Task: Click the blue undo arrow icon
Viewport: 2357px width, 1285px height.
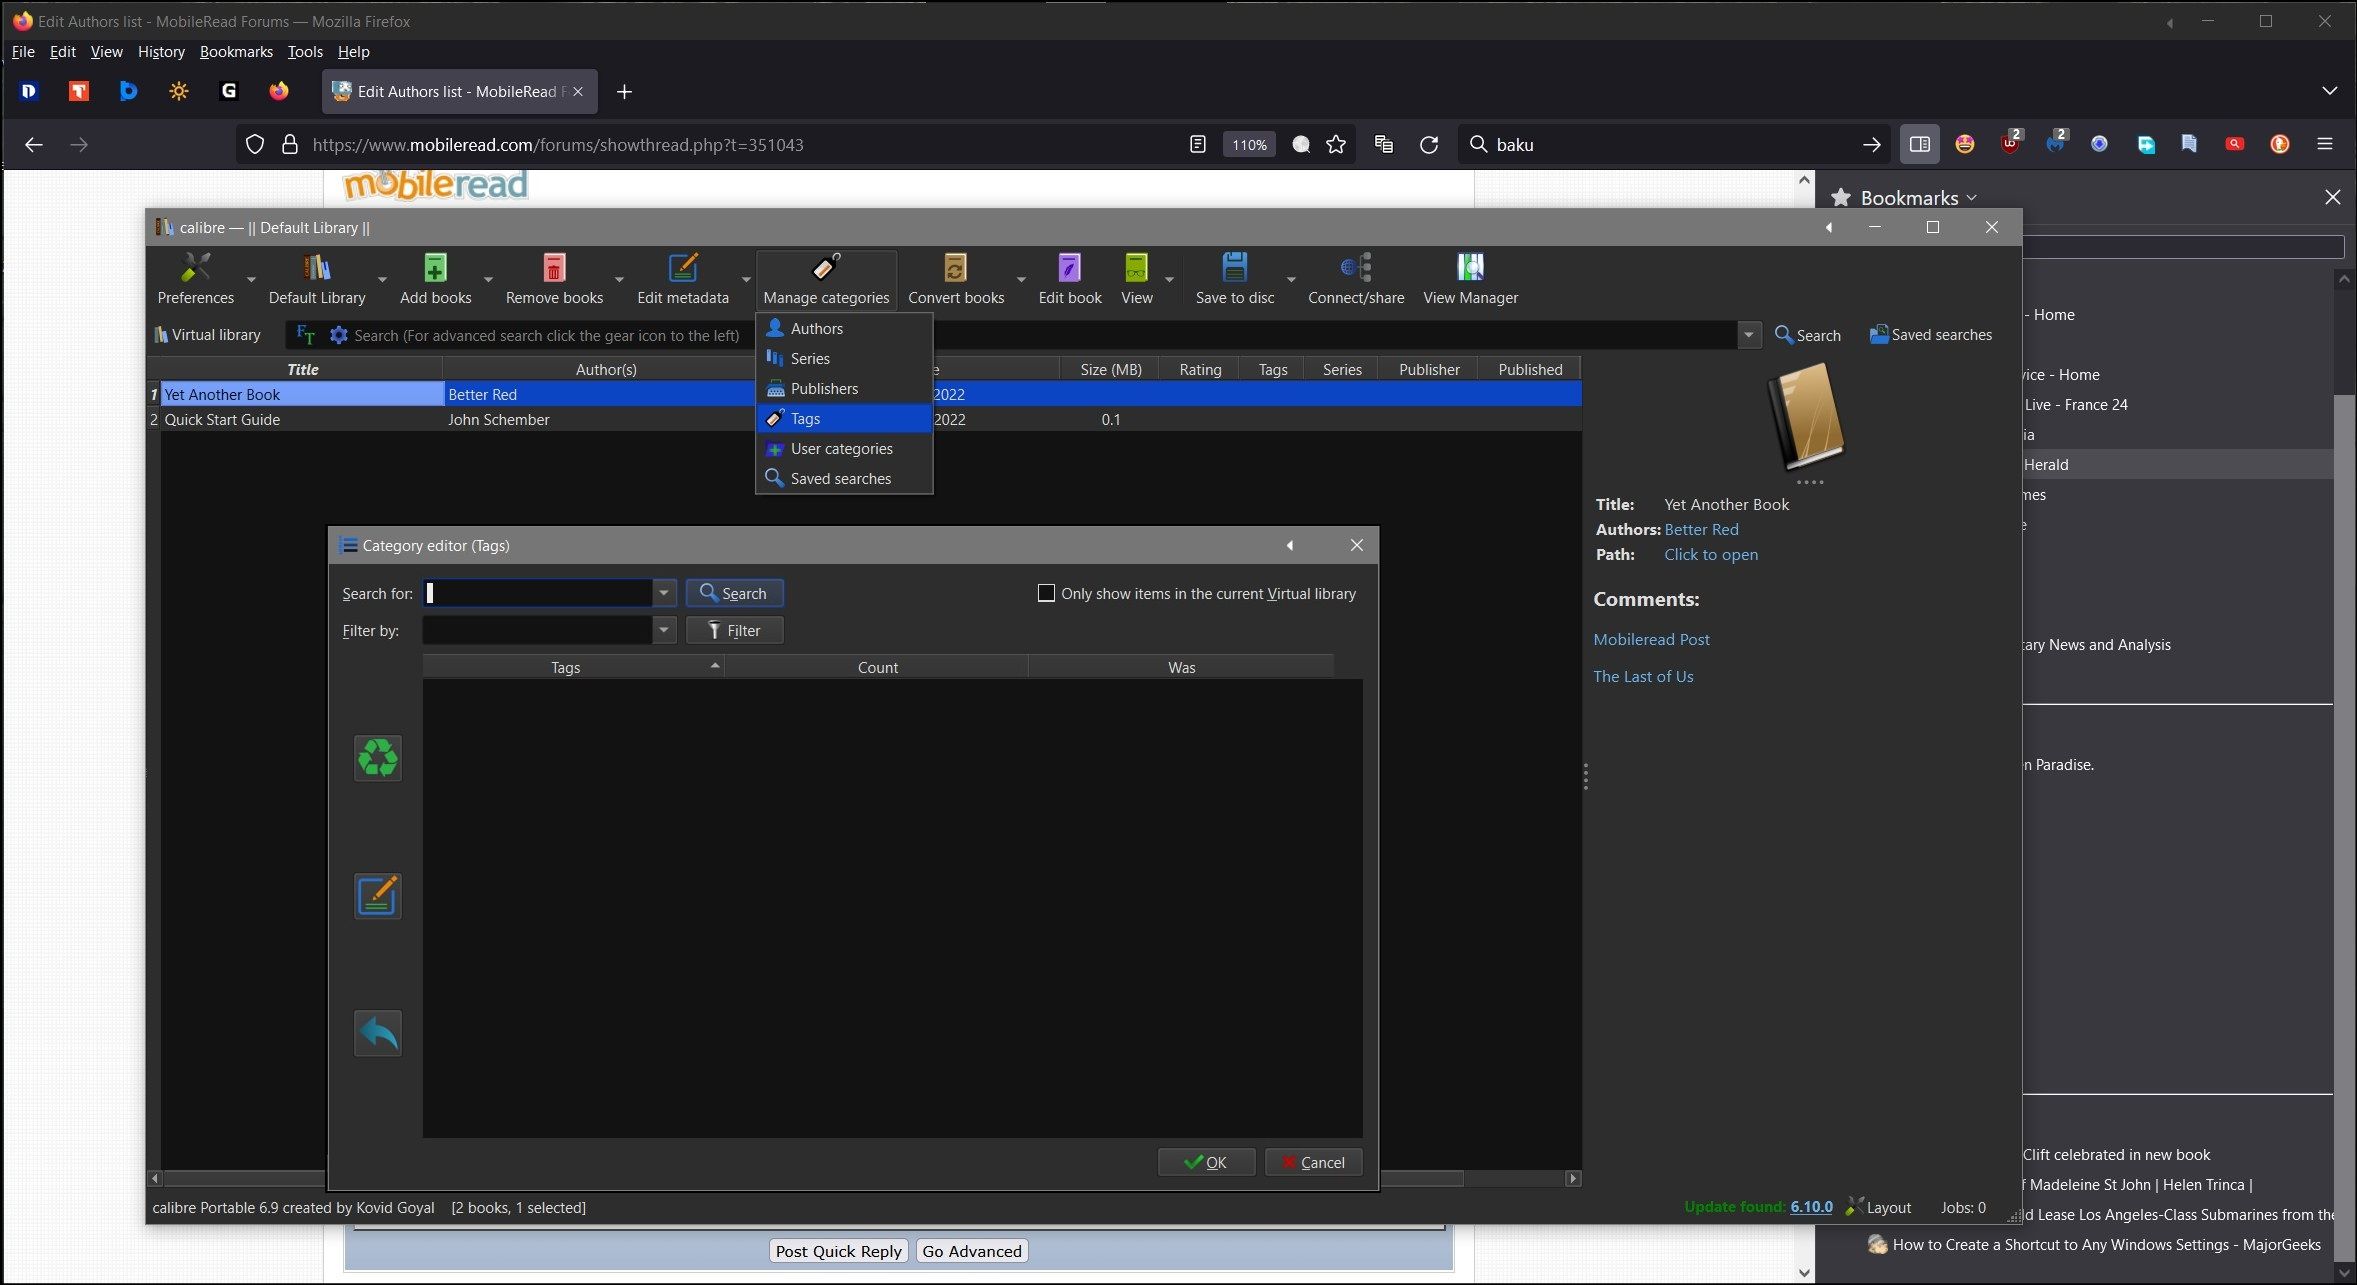Action: pyautogui.click(x=377, y=1033)
